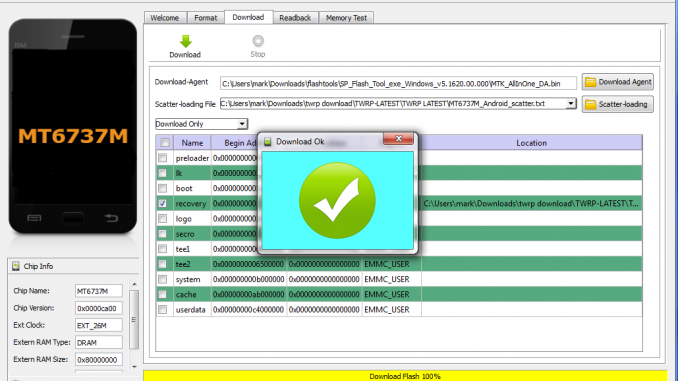Expand the Scatter-loading File dropdown arrow
678x381 pixels.
pos(571,104)
